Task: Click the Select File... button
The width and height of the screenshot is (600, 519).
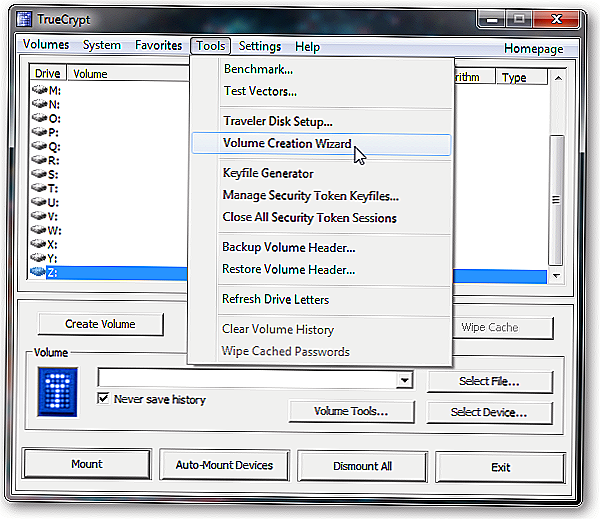Action: coord(490,381)
